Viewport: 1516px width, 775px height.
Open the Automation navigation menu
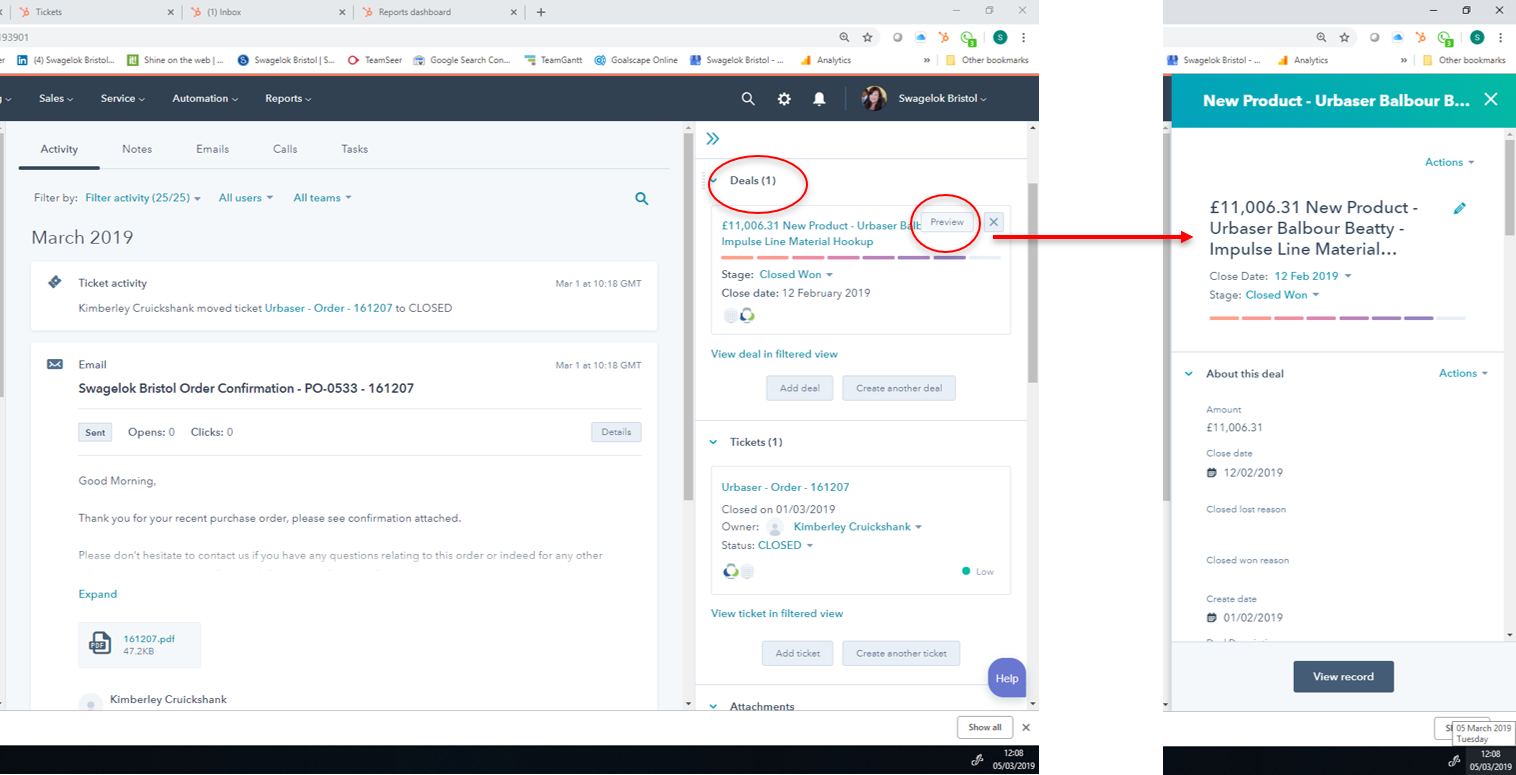click(205, 99)
